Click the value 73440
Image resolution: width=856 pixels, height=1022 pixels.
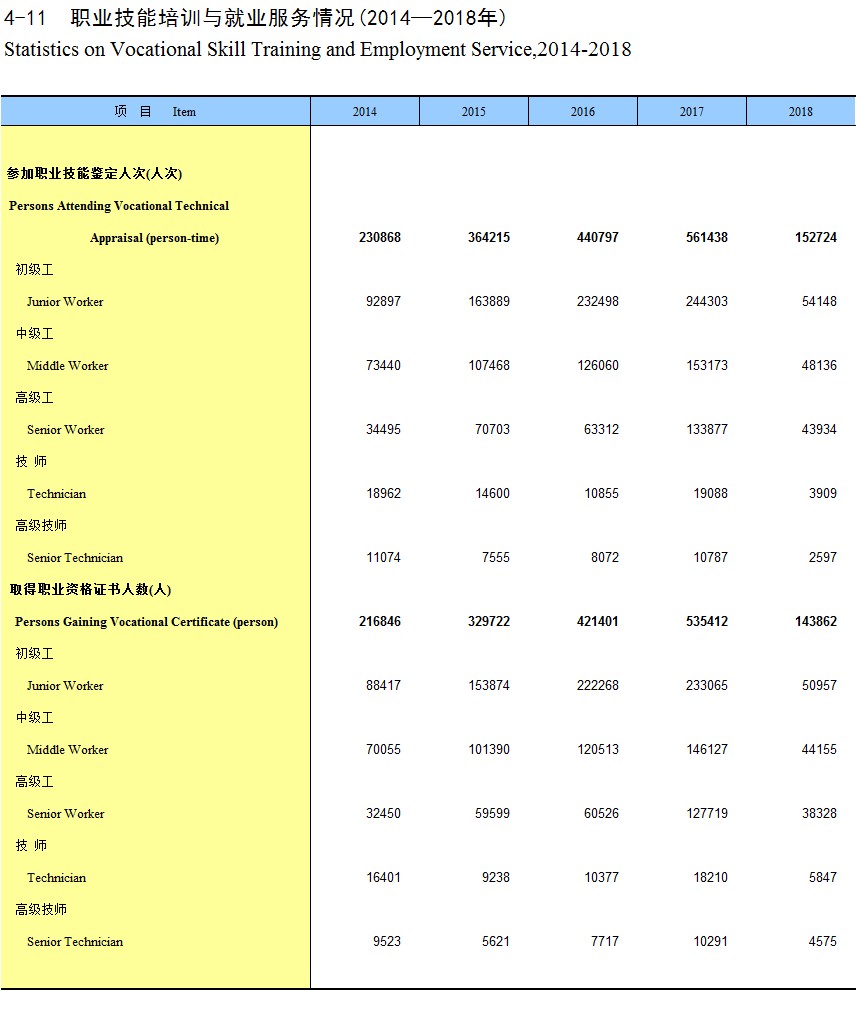click(383, 365)
